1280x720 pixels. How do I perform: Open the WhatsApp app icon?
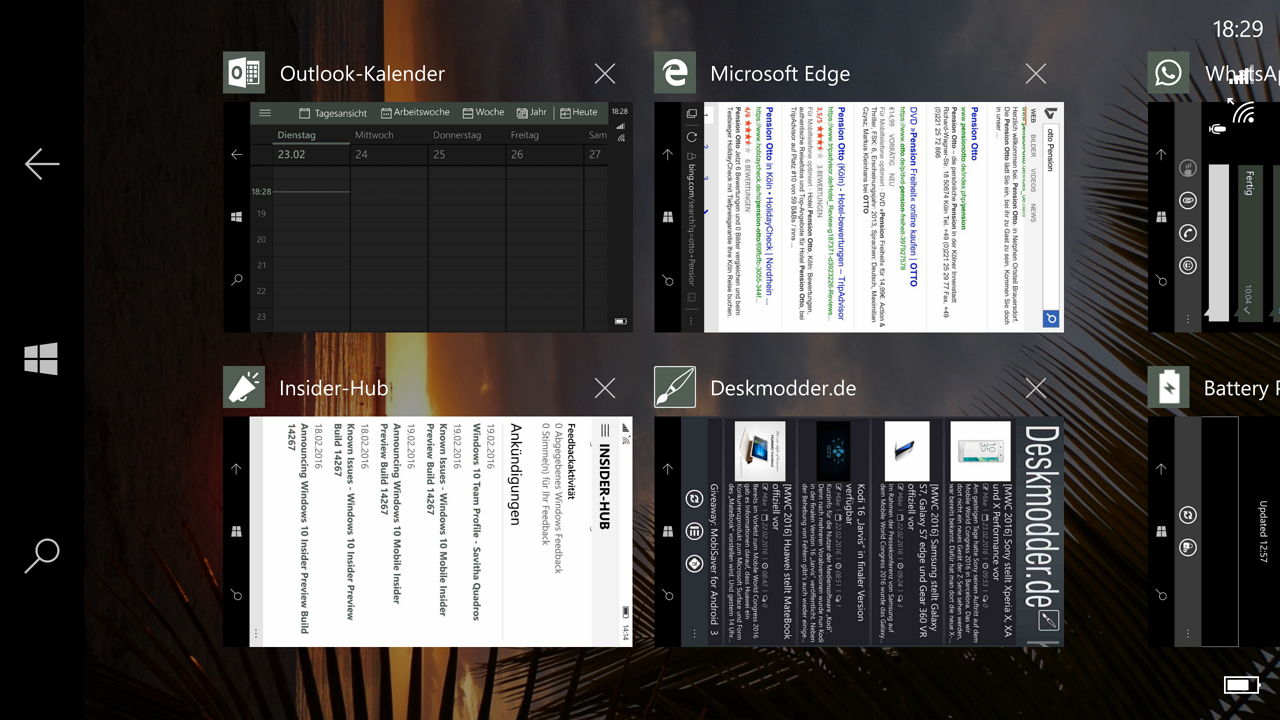click(x=1168, y=73)
